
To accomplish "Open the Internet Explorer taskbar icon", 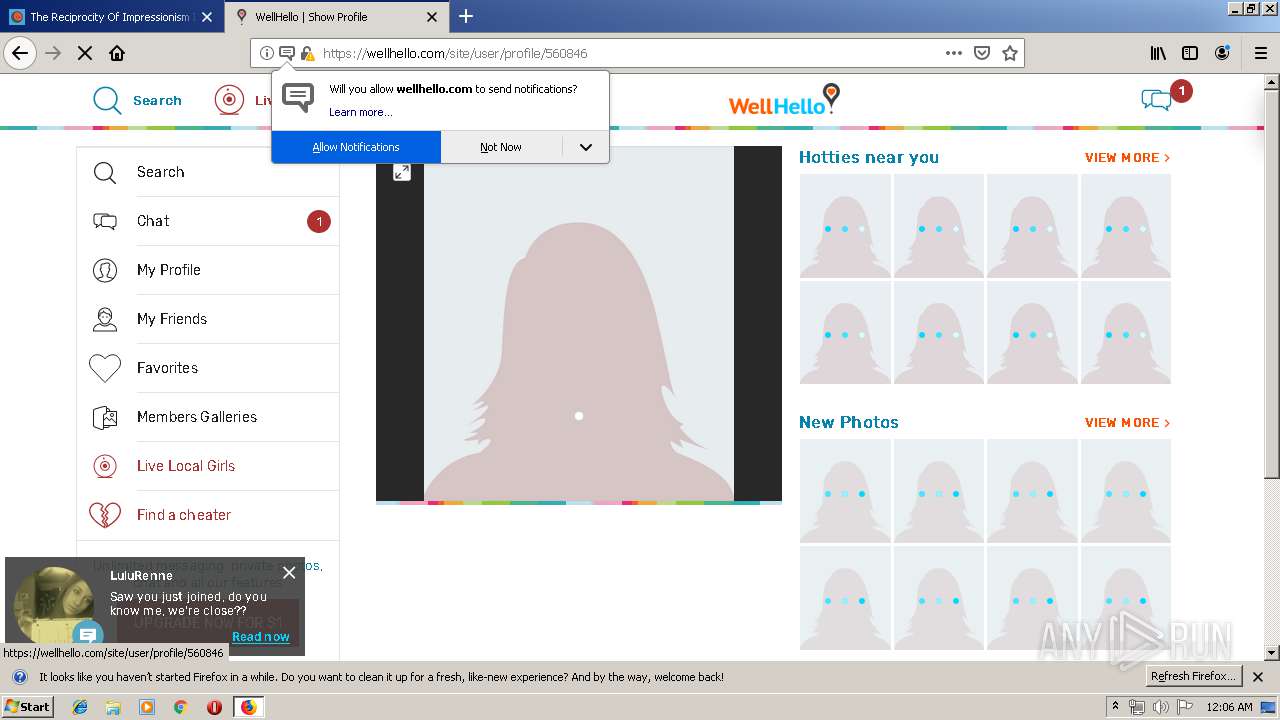I will tap(80, 707).
